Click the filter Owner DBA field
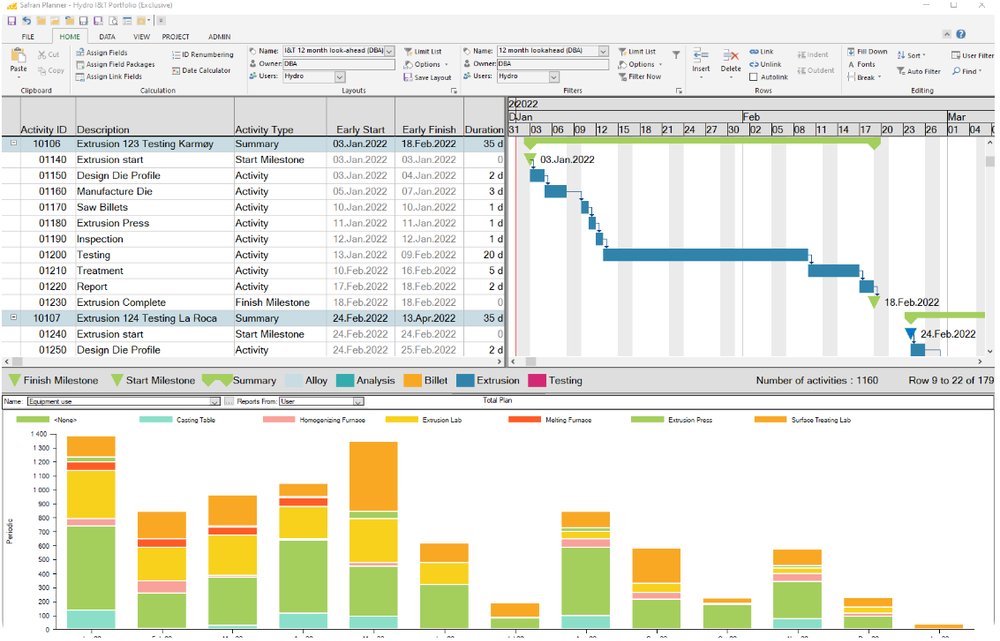This screenshot has height=641, width=1000. pos(553,64)
